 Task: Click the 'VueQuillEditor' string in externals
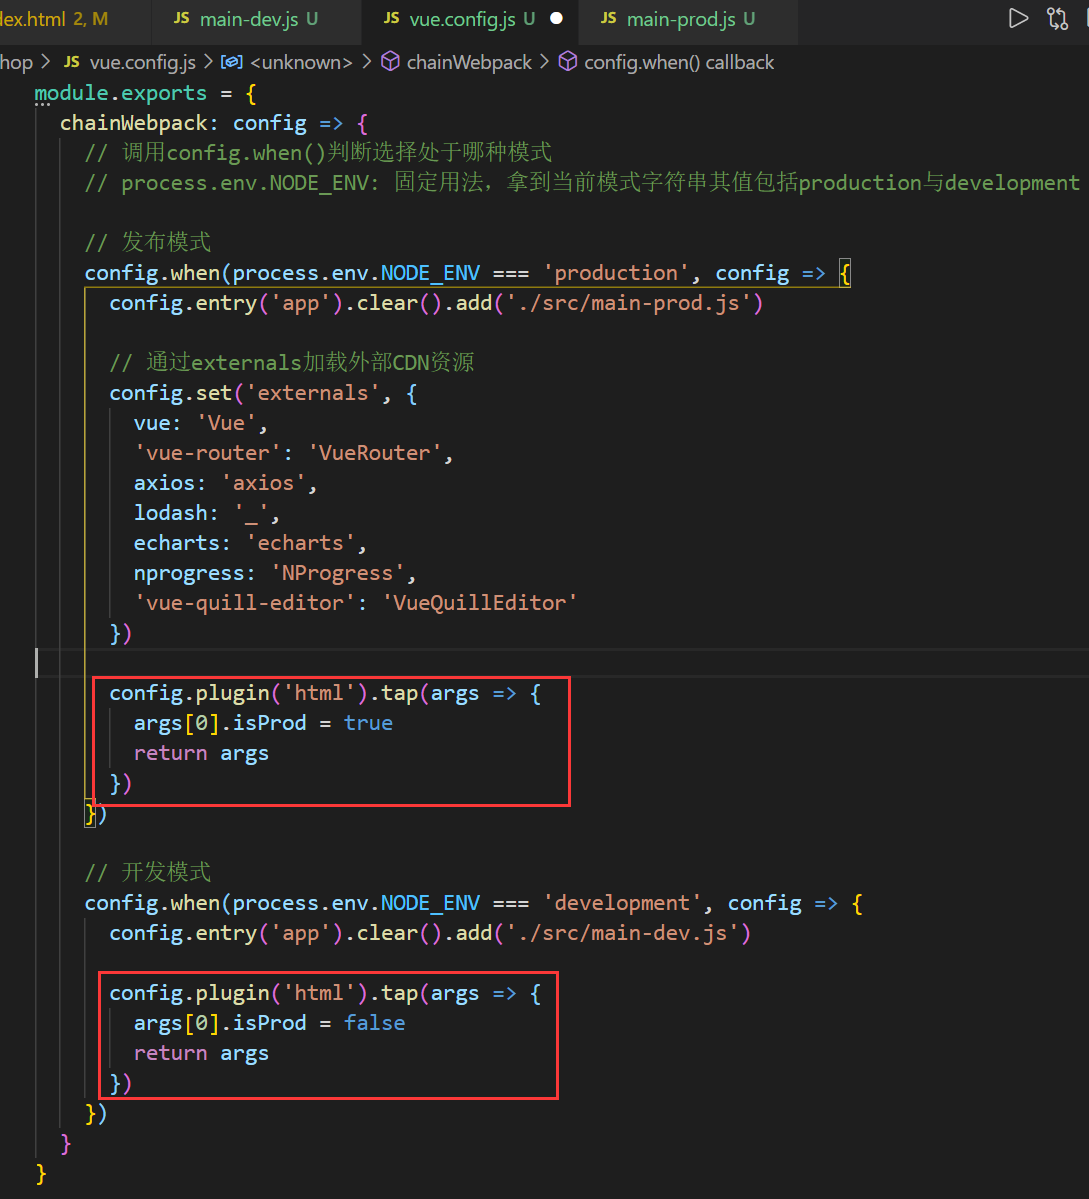tap(480, 603)
